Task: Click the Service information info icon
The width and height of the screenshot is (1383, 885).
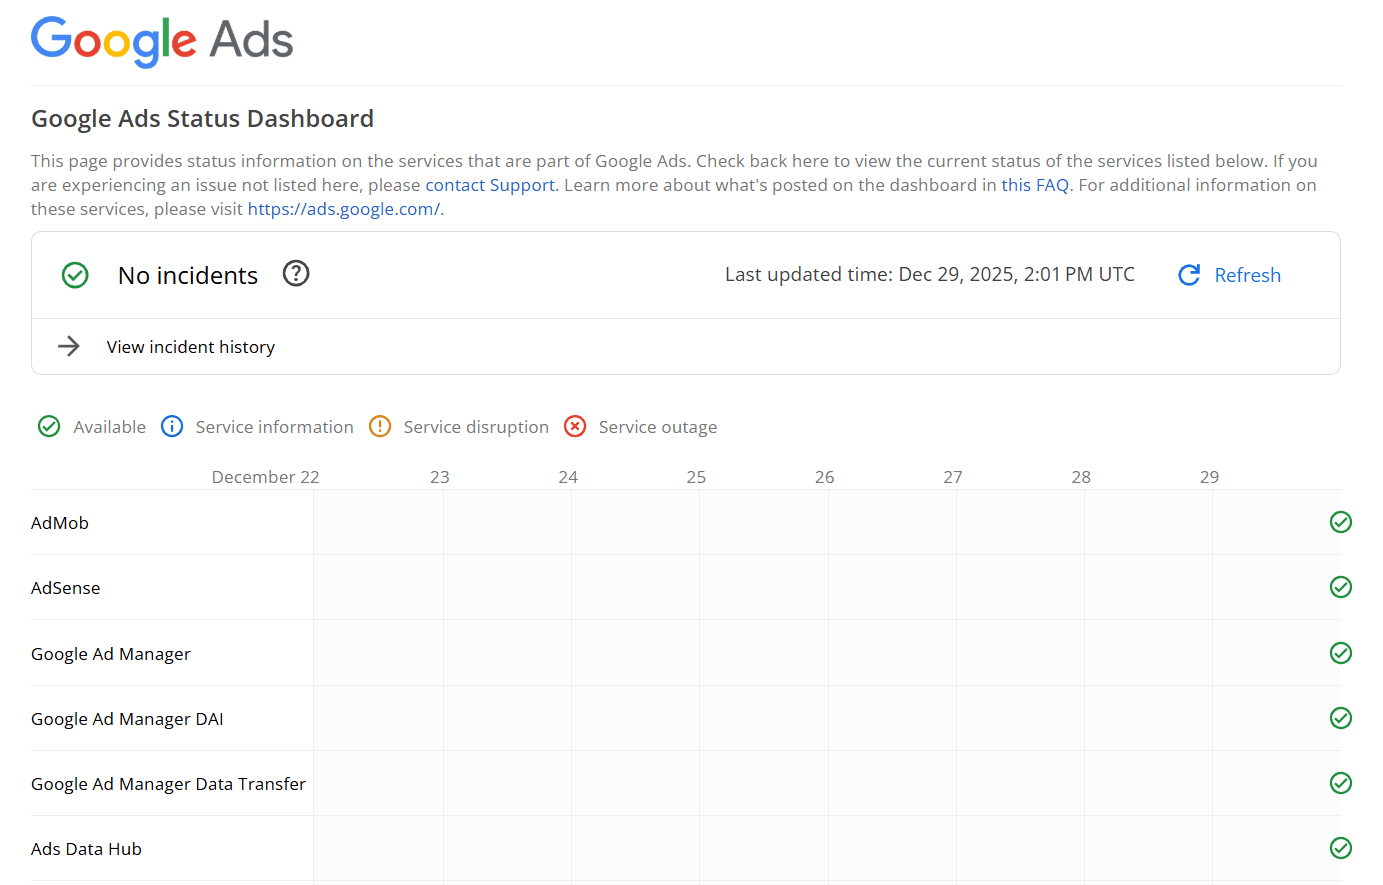Action: tap(172, 426)
